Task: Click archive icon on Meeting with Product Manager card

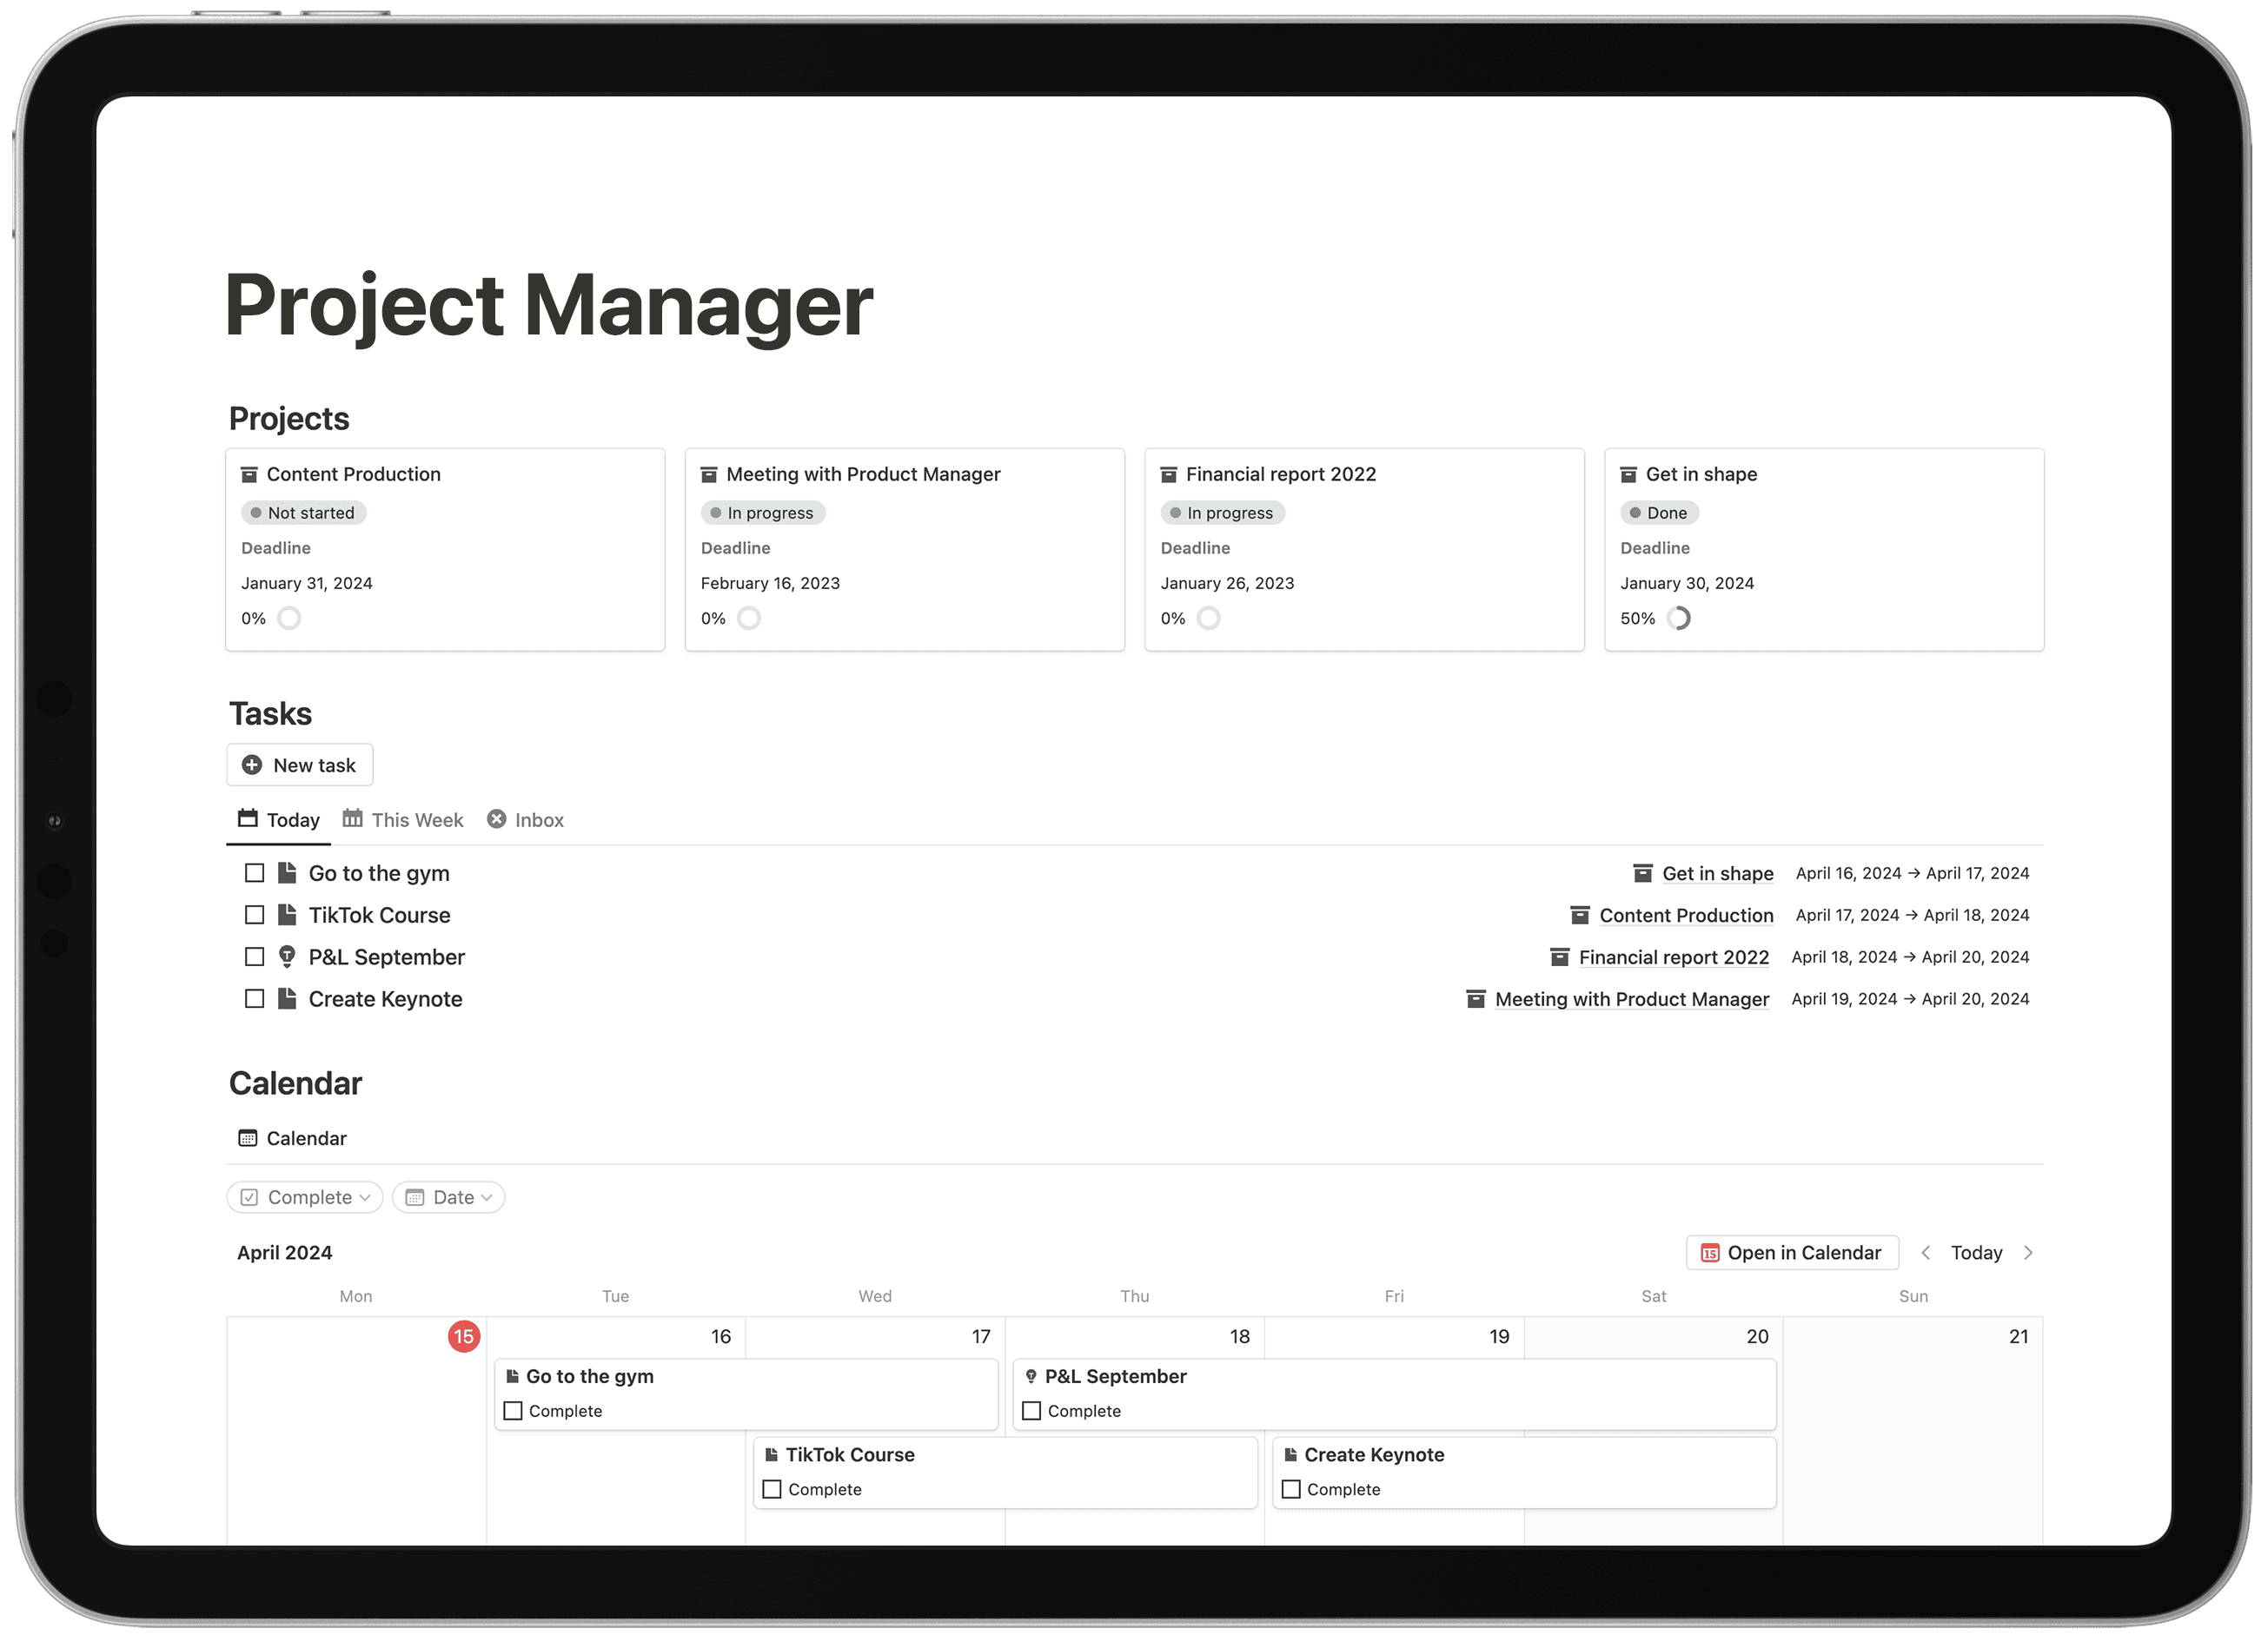Action: click(709, 474)
